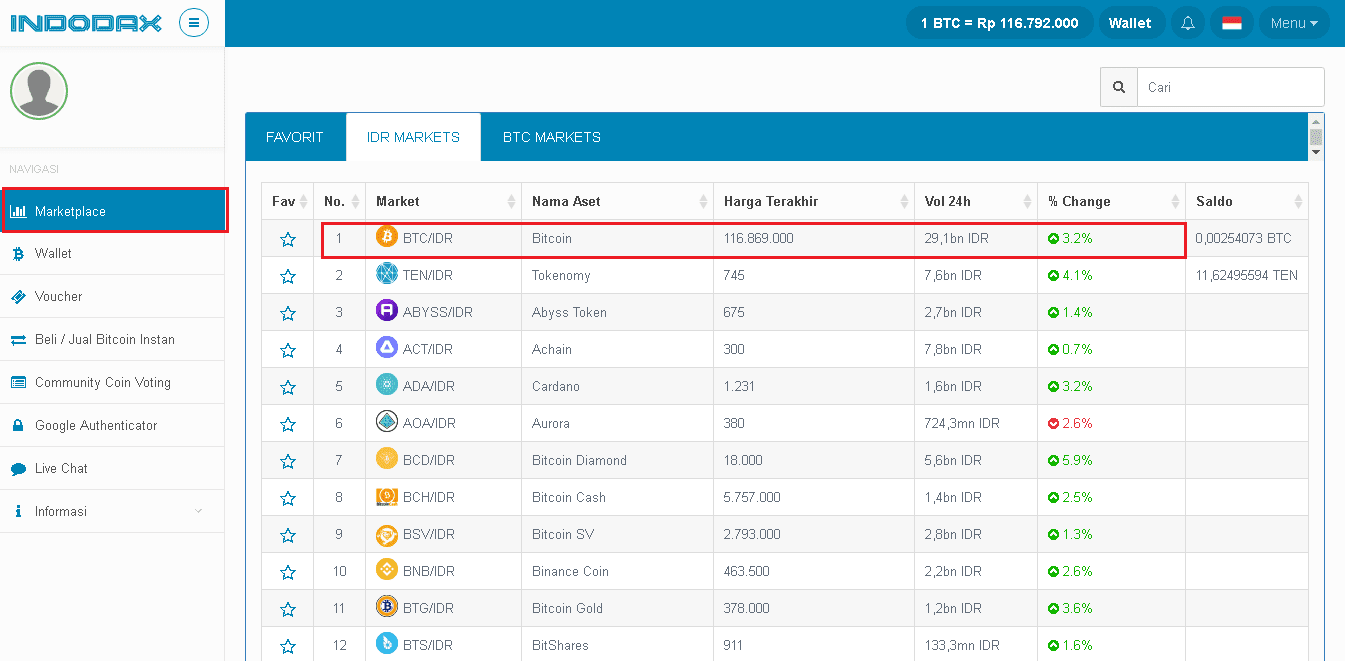Favorite the BNB/IDR market star

tap(288, 572)
